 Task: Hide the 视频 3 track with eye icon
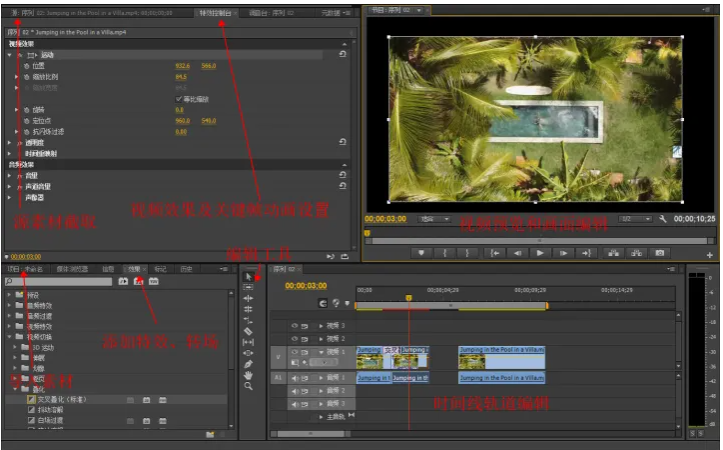click(294, 326)
